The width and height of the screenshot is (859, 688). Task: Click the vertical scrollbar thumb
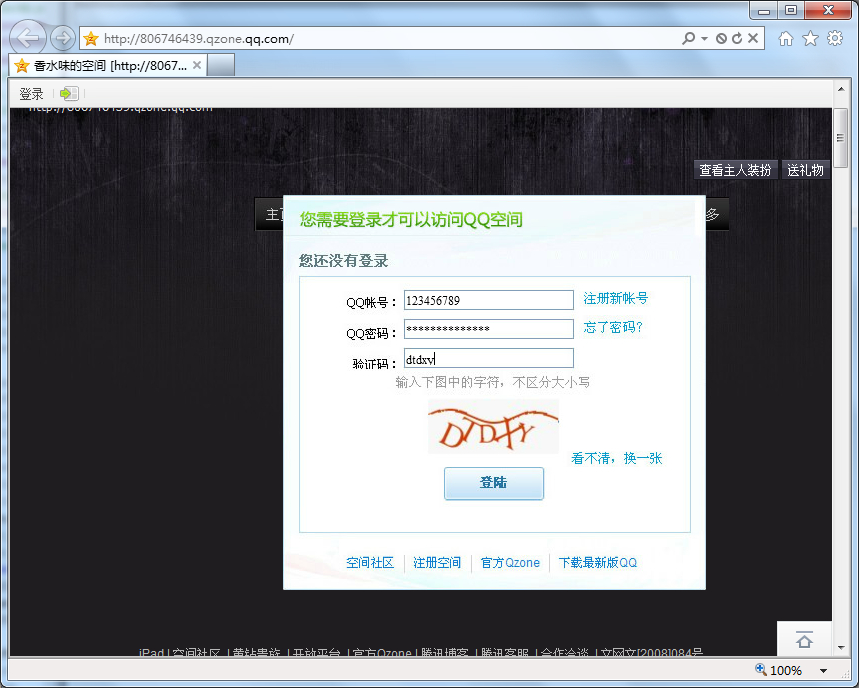point(840,138)
